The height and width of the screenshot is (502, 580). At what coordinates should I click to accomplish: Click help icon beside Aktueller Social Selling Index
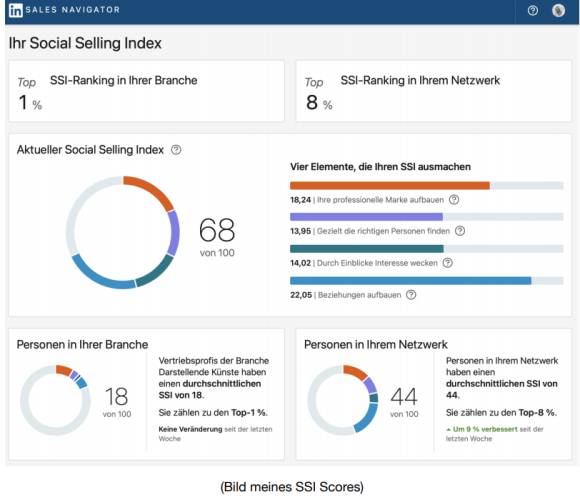click(176, 150)
